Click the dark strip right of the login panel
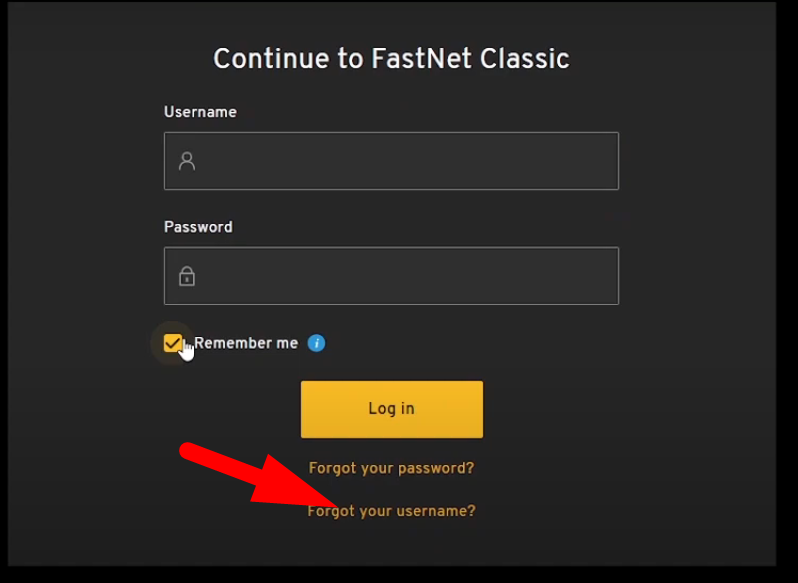The width and height of the screenshot is (798, 583). [x=786, y=290]
